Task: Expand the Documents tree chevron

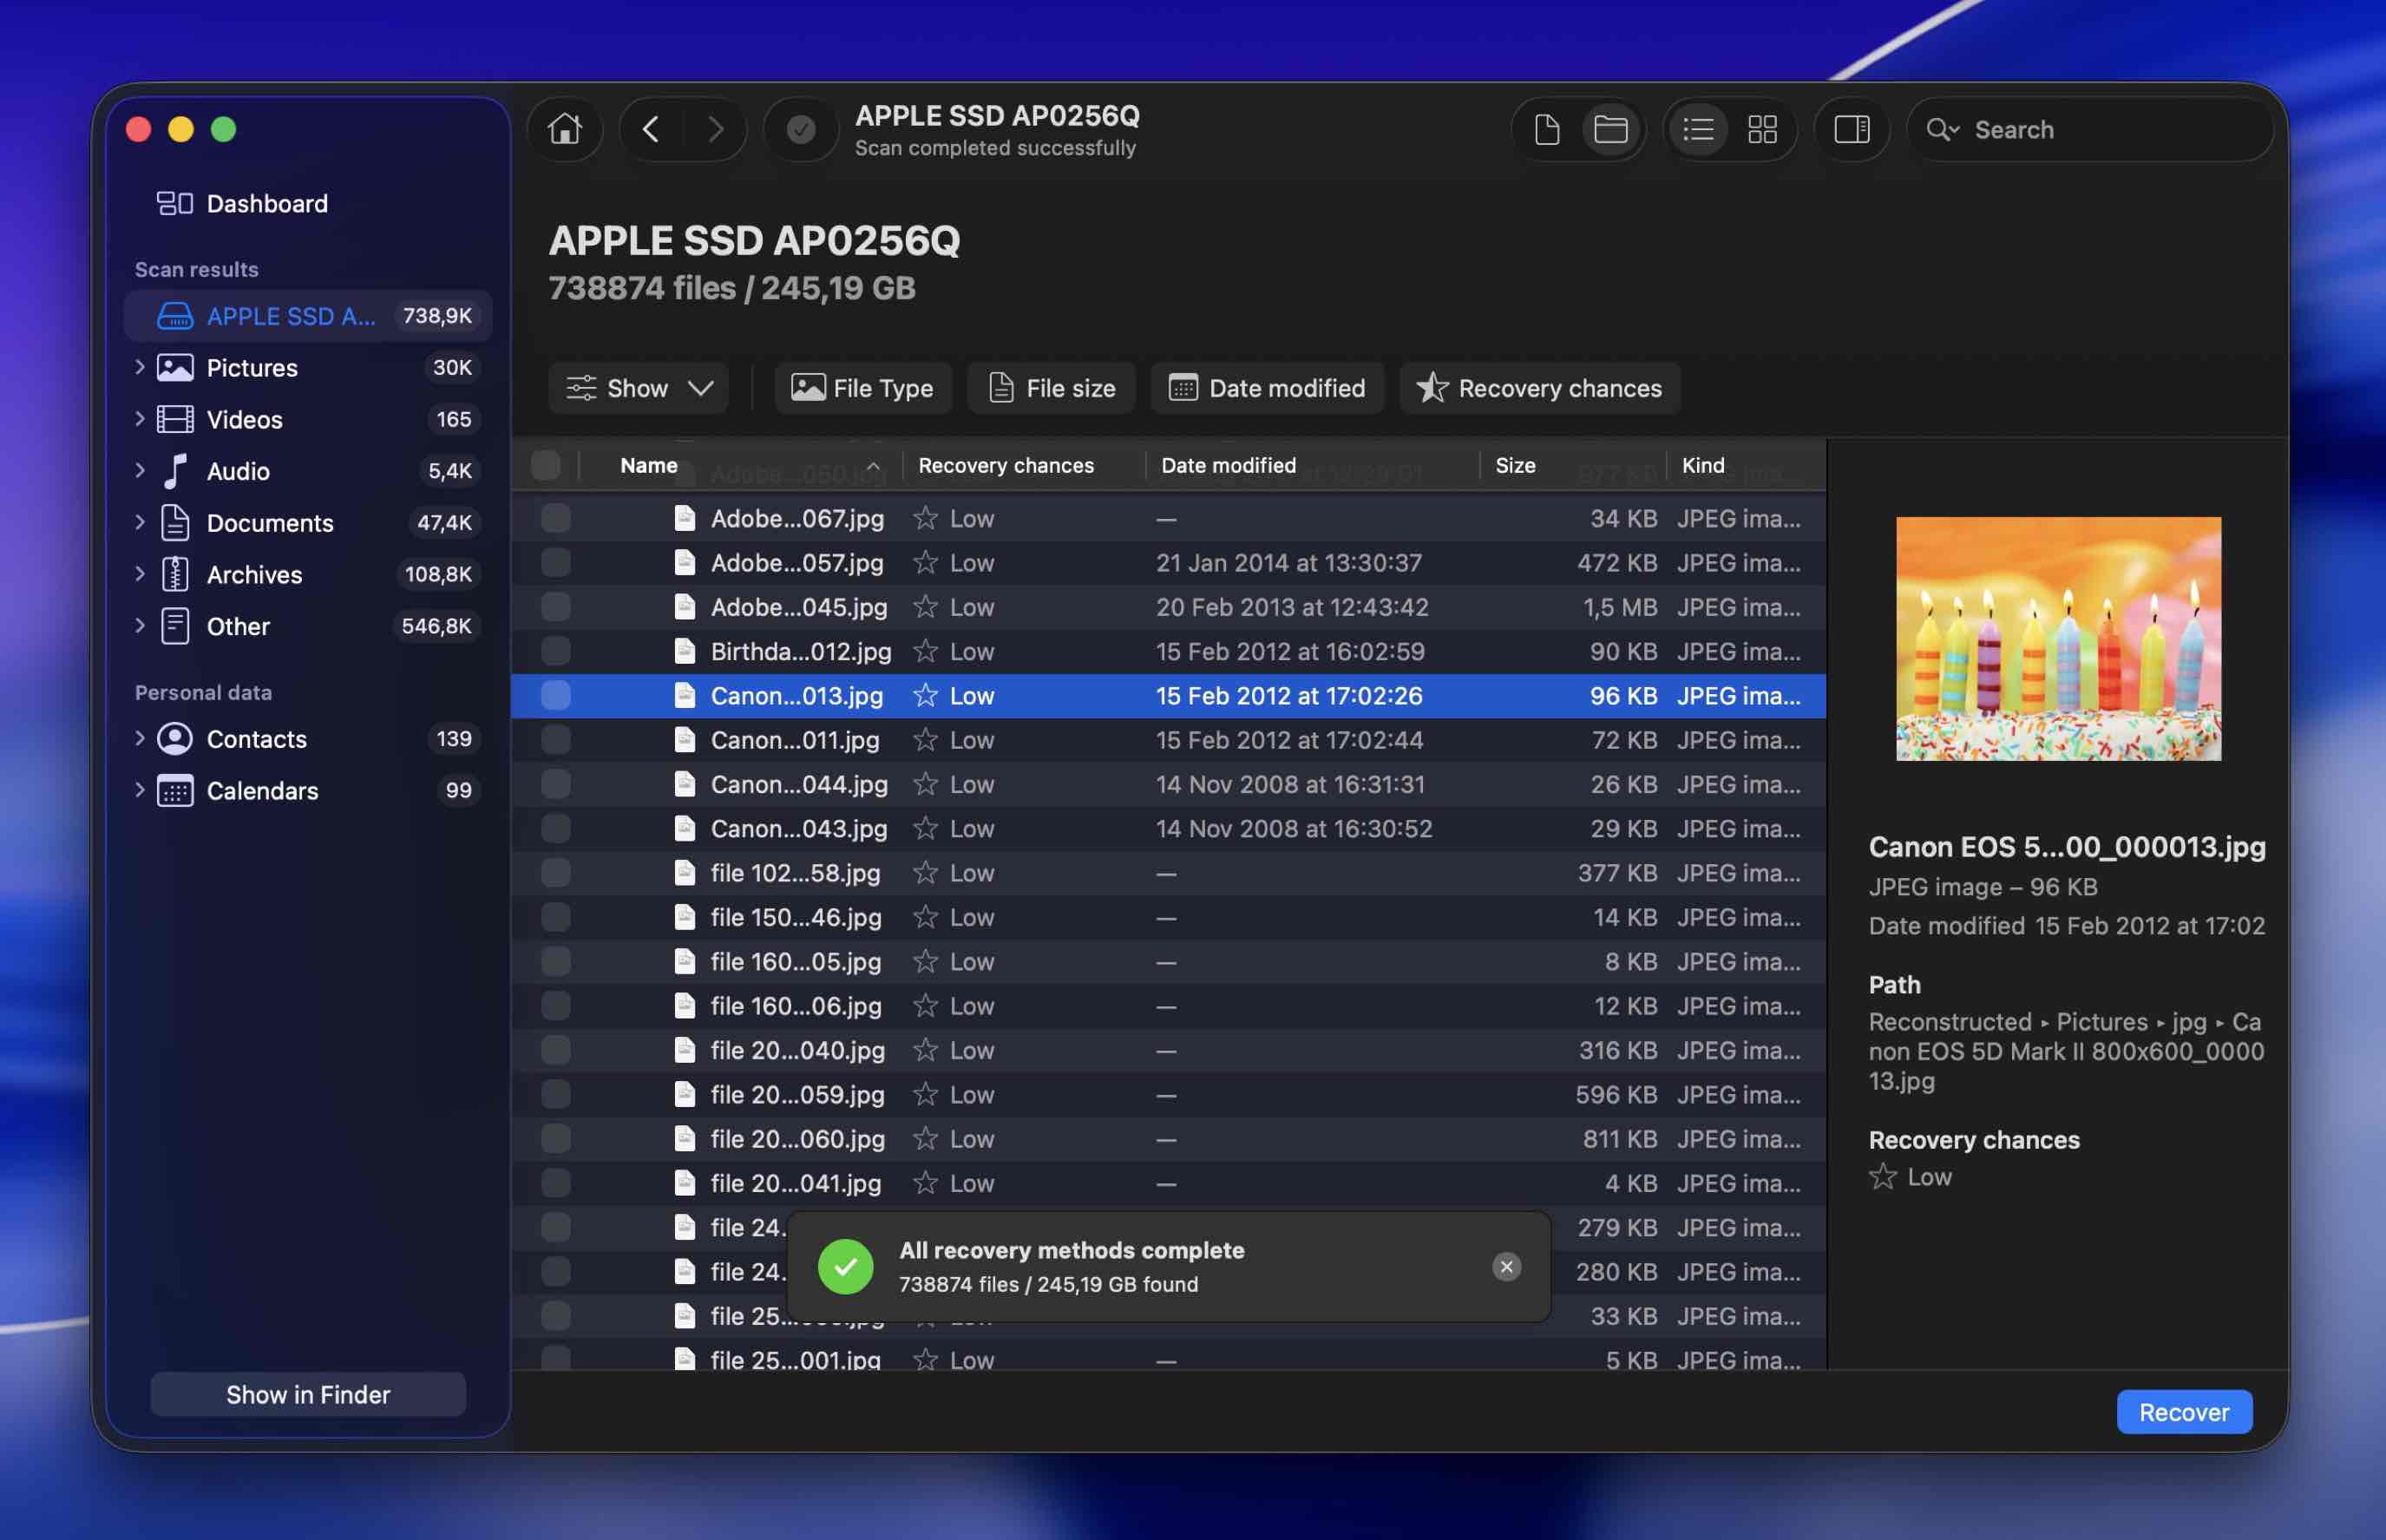Action: click(140, 523)
